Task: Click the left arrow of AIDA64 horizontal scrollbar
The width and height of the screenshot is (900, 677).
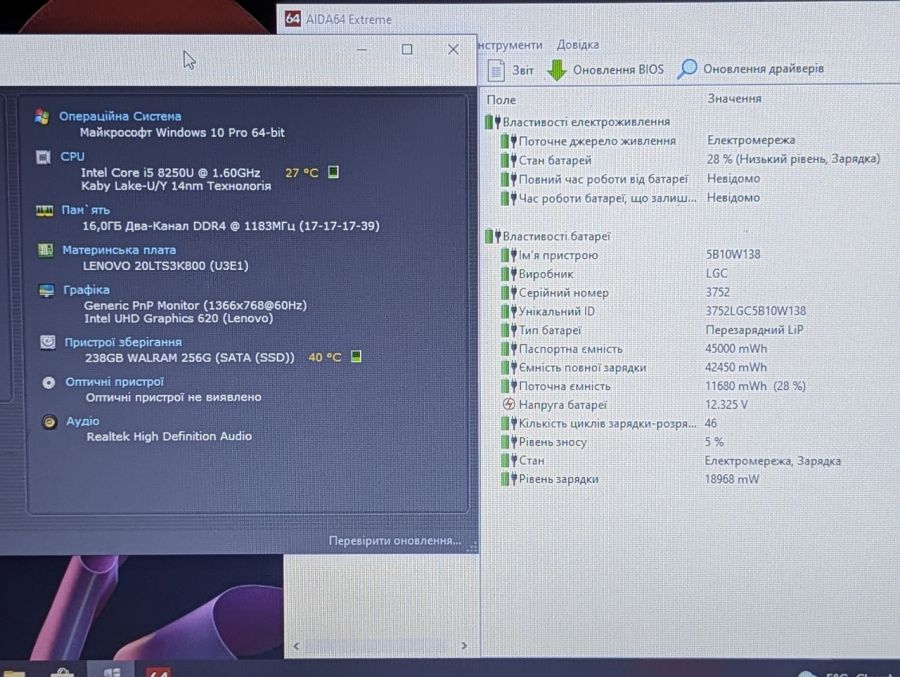Action: (x=296, y=646)
